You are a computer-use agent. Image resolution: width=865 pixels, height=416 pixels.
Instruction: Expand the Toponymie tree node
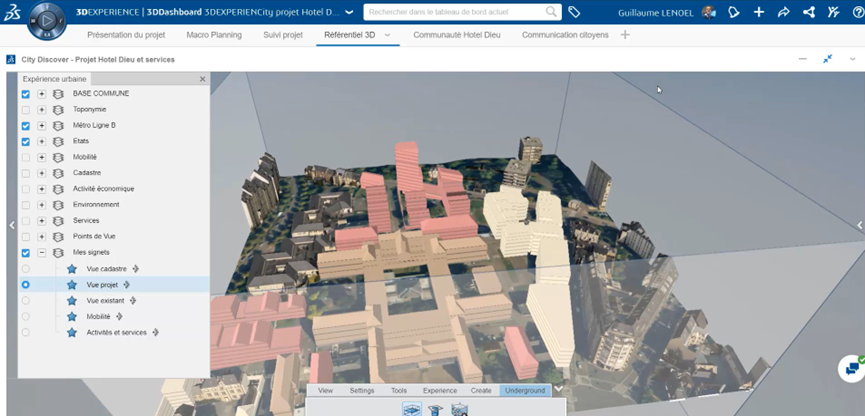(x=41, y=110)
